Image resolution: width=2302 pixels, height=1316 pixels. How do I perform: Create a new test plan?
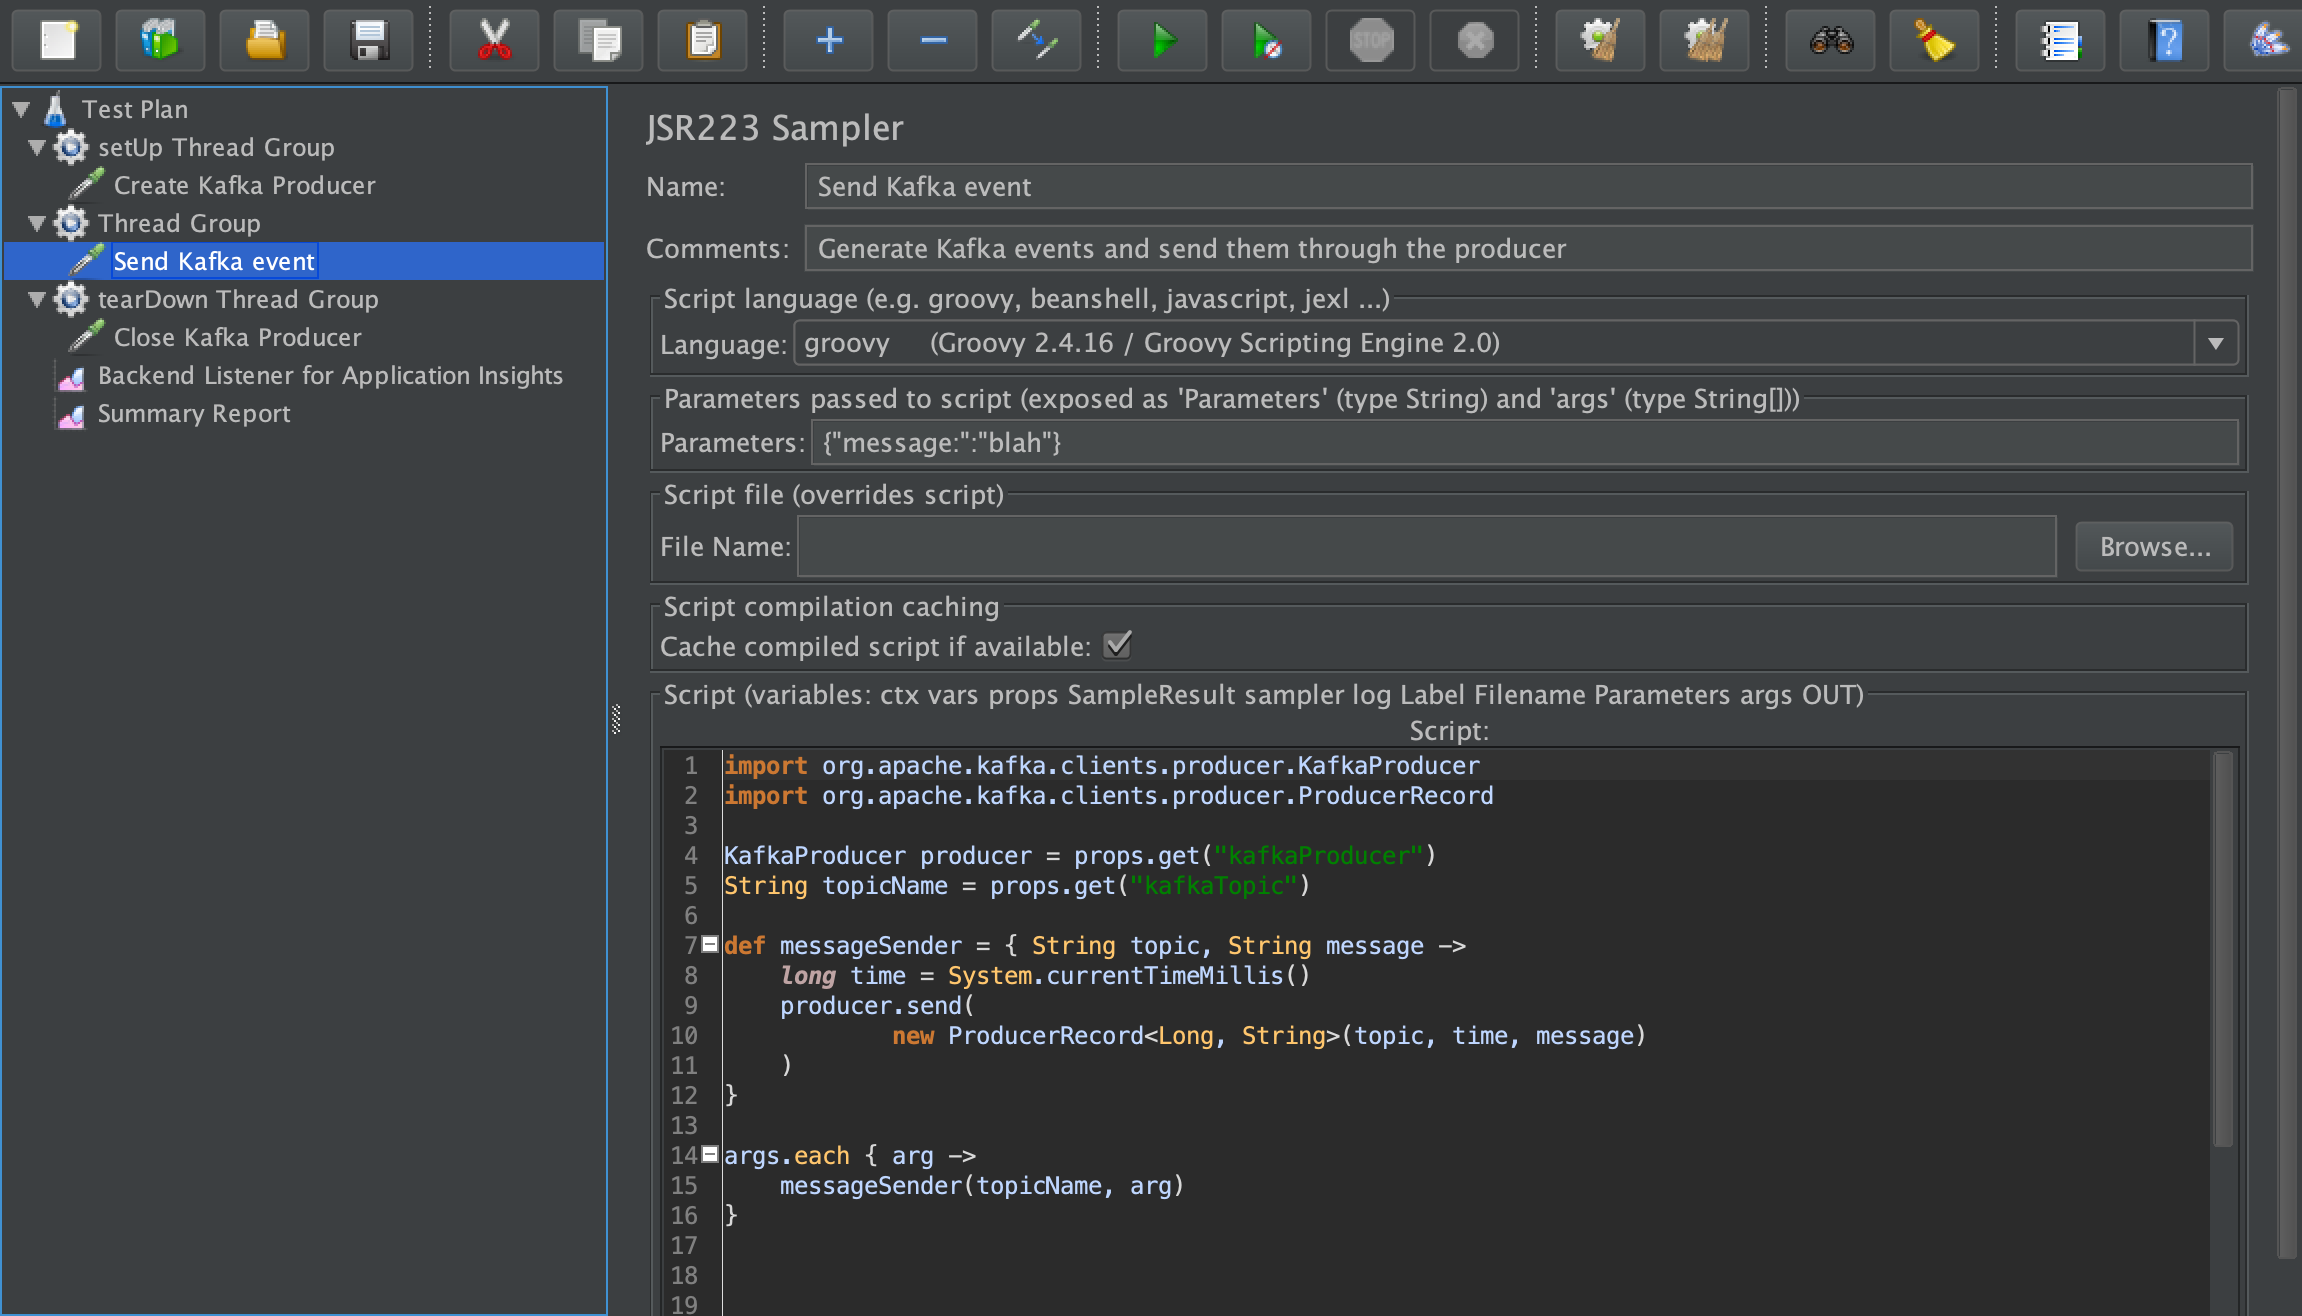coord(56,40)
